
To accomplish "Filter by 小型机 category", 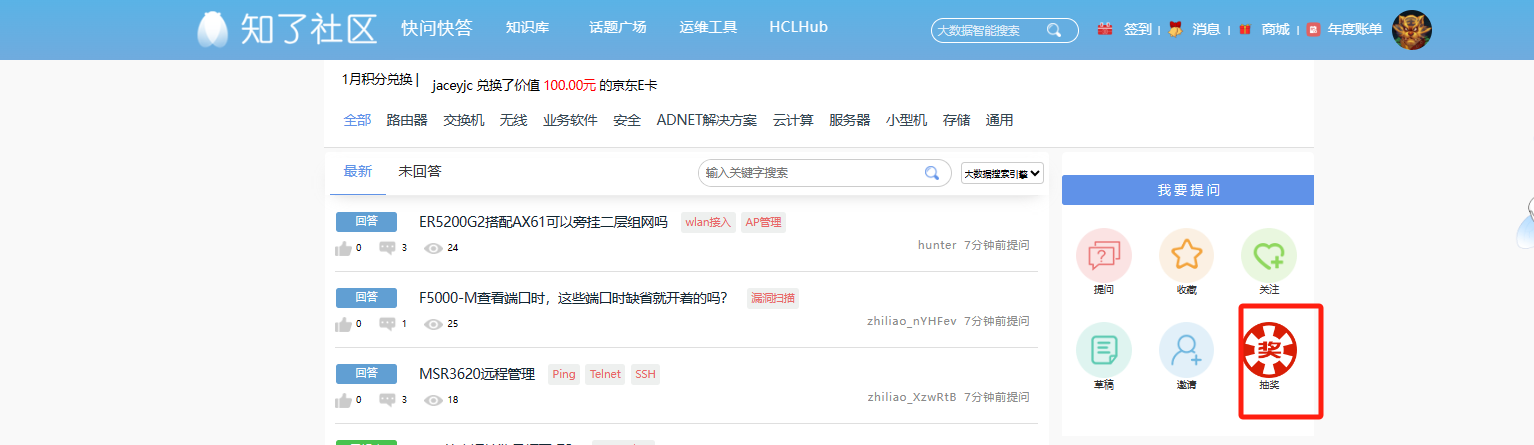I will (x=906, y=120).
